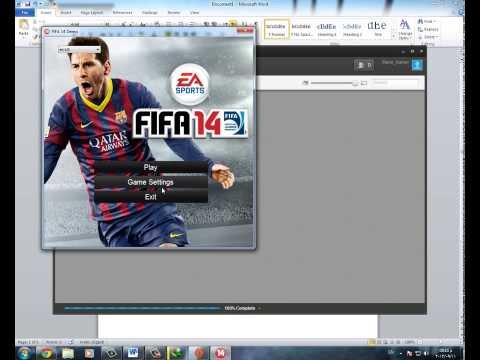
Task: Click the volume icon in system tray
Action: click(x=426, y=353)
